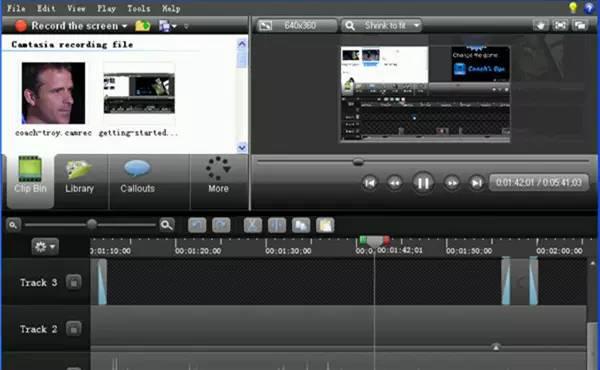The image size is (600, 370).
Task: Jump to next clip button
Action: point(476,183)
